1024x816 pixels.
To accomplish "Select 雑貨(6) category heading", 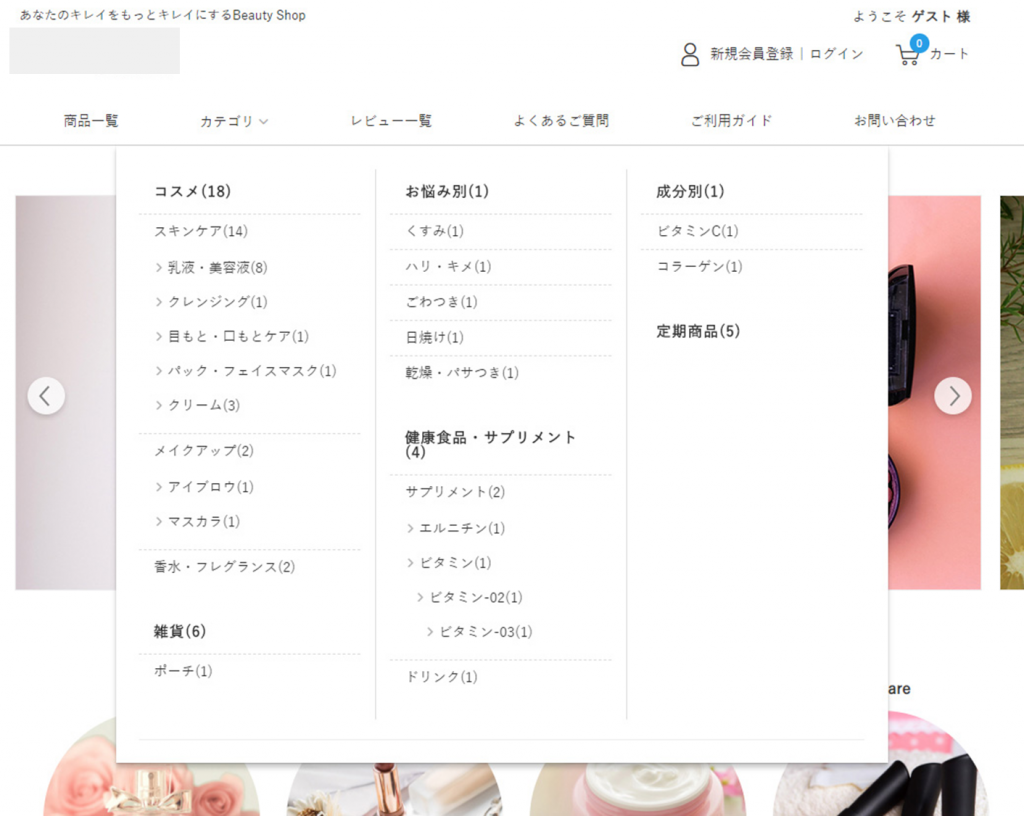I will coord(180,631).
